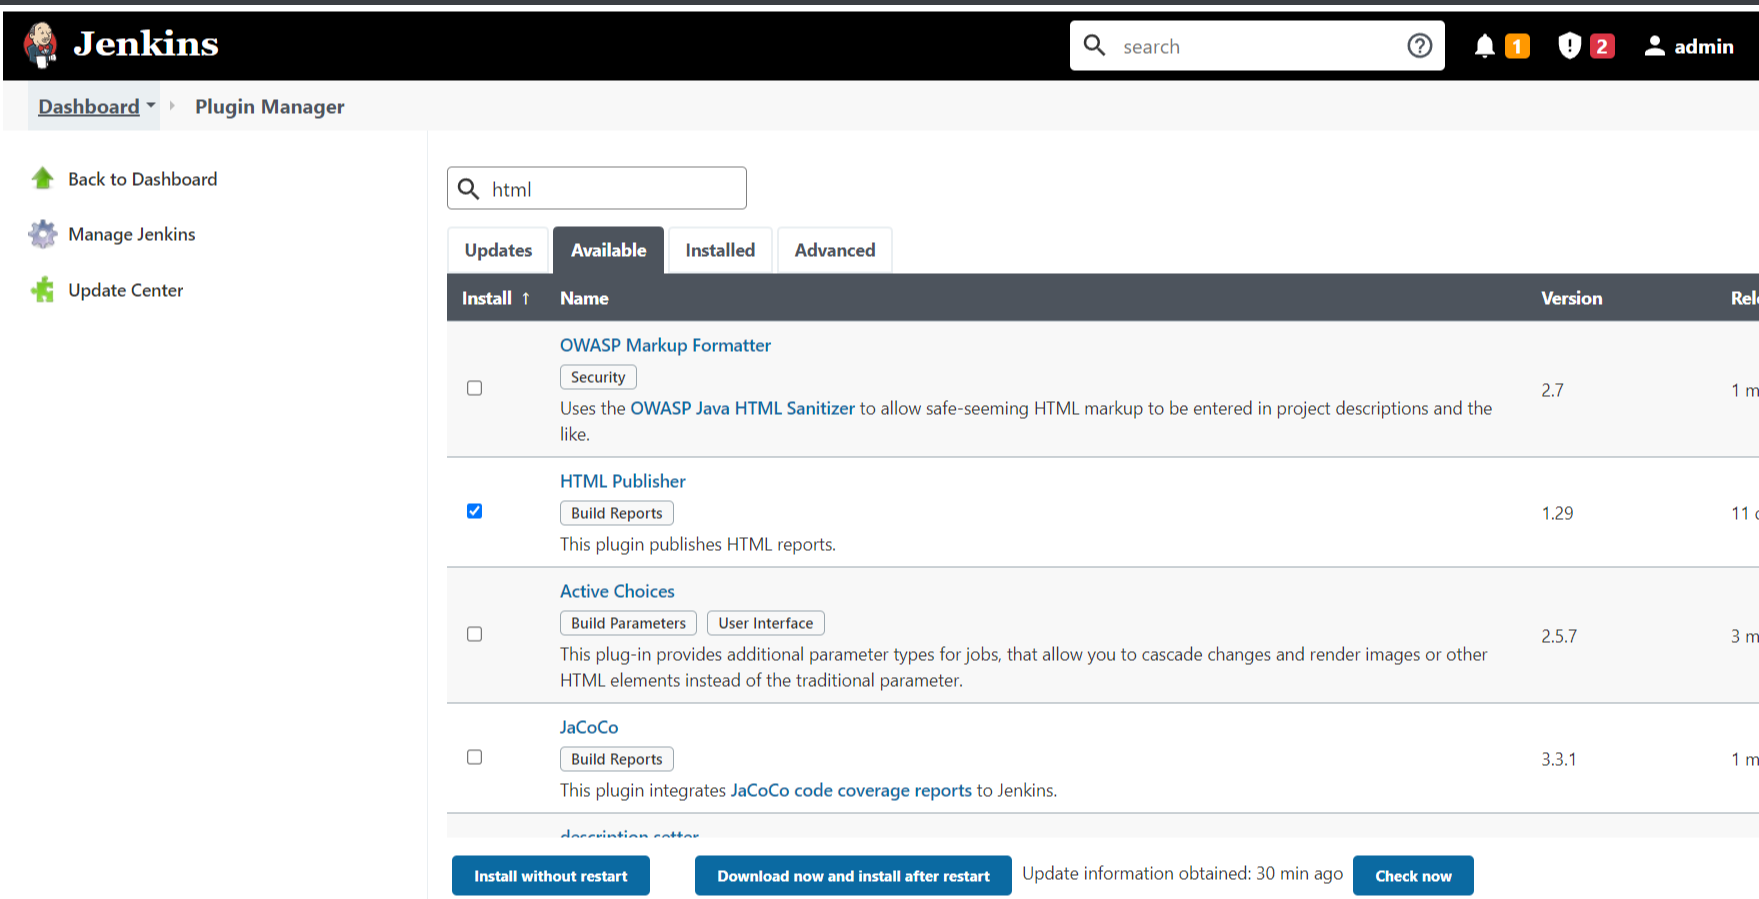The height and width of the screenshot is (899, 1759).
Task: Switch to the Installed tab
Action: click(720, 250)
